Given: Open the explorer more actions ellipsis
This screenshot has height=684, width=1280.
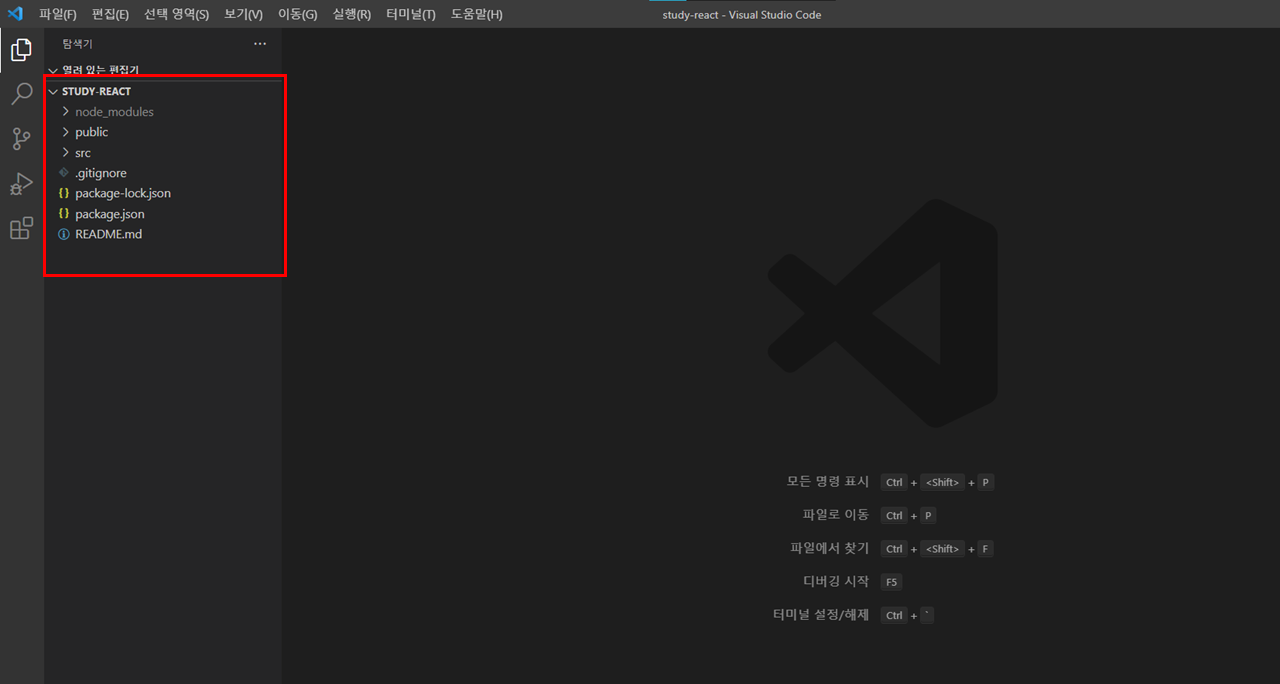Looking at the screenshot, I should coord(260,44).
